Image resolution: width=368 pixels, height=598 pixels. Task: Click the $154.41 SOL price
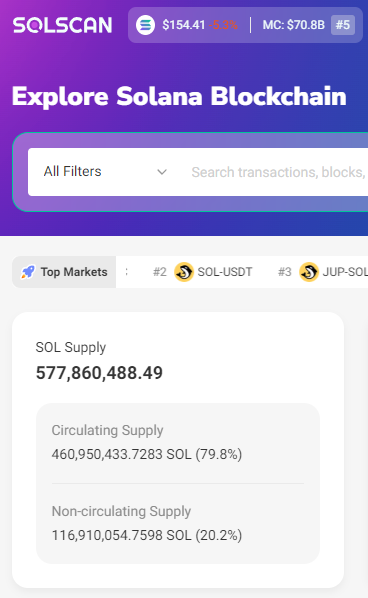pyautogui.click(x=184, y=25)
